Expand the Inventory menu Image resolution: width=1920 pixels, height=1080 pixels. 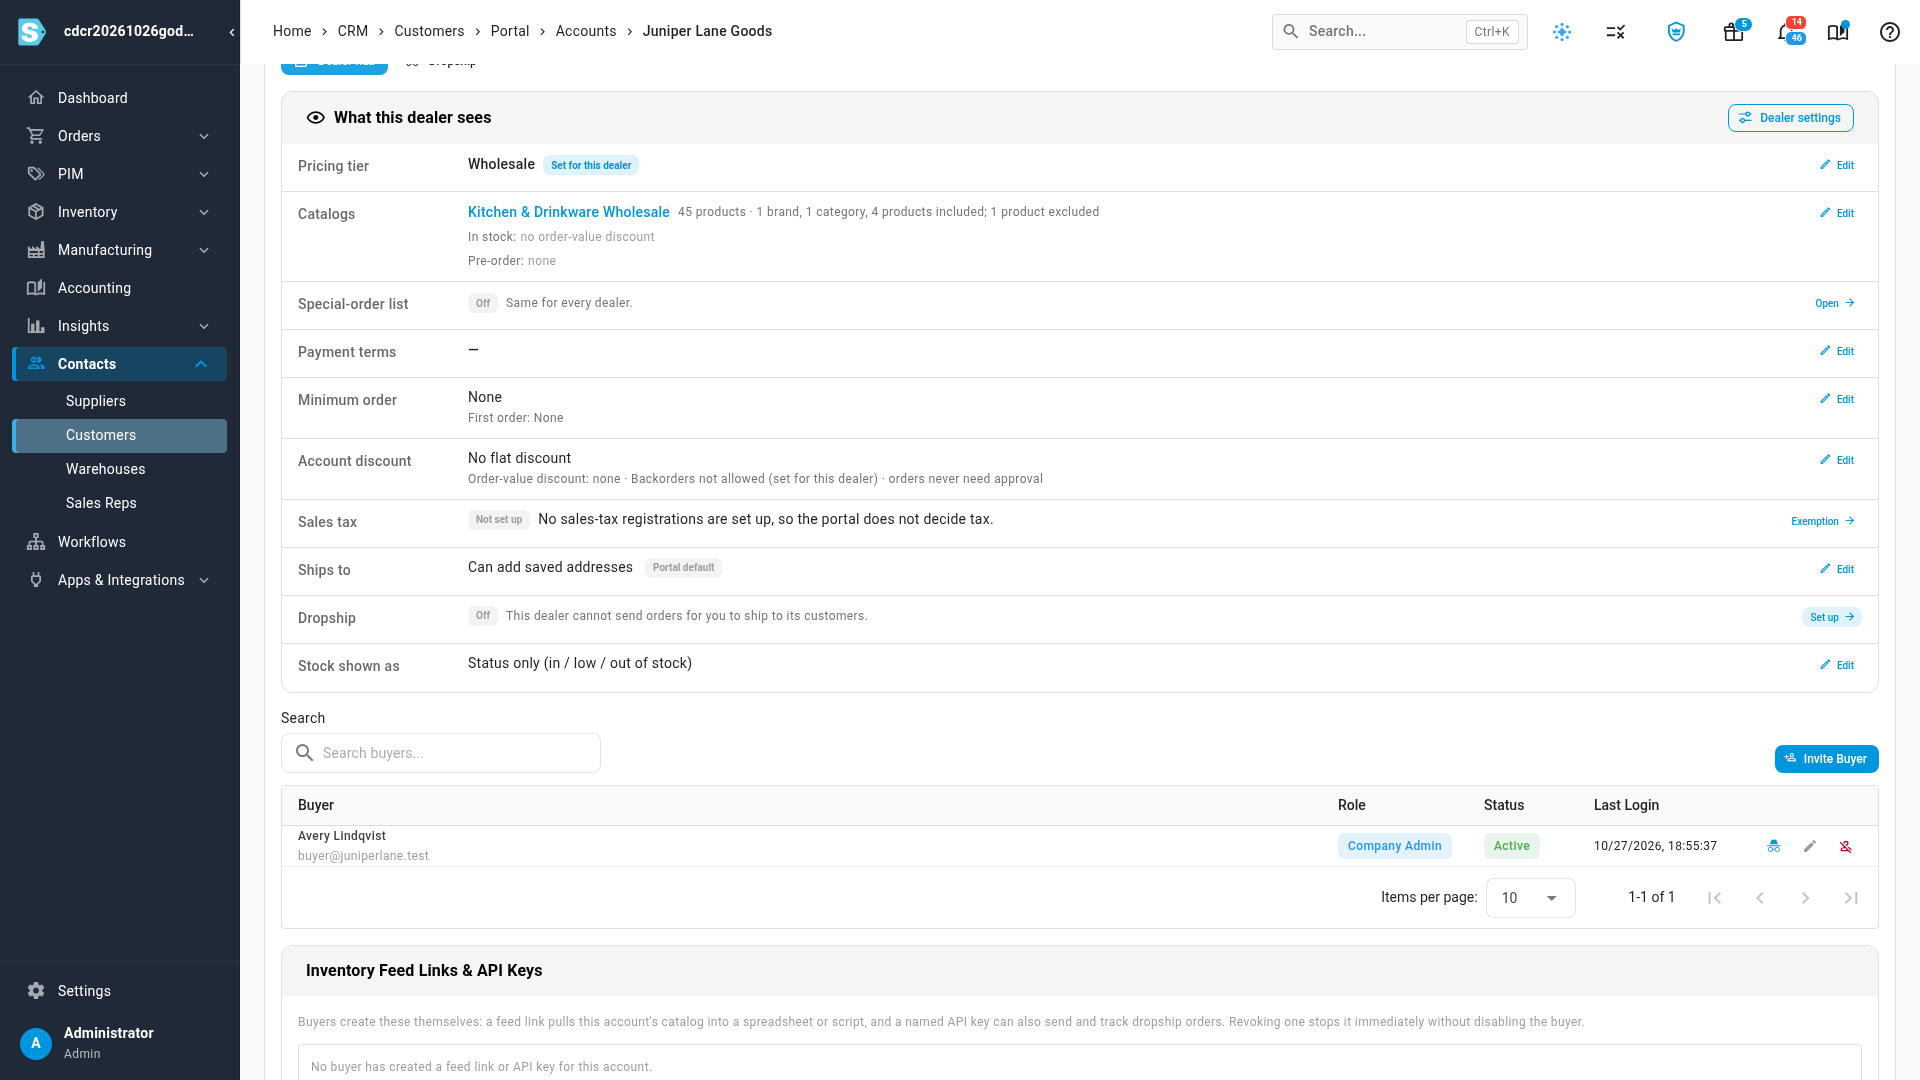coord(120,212)
